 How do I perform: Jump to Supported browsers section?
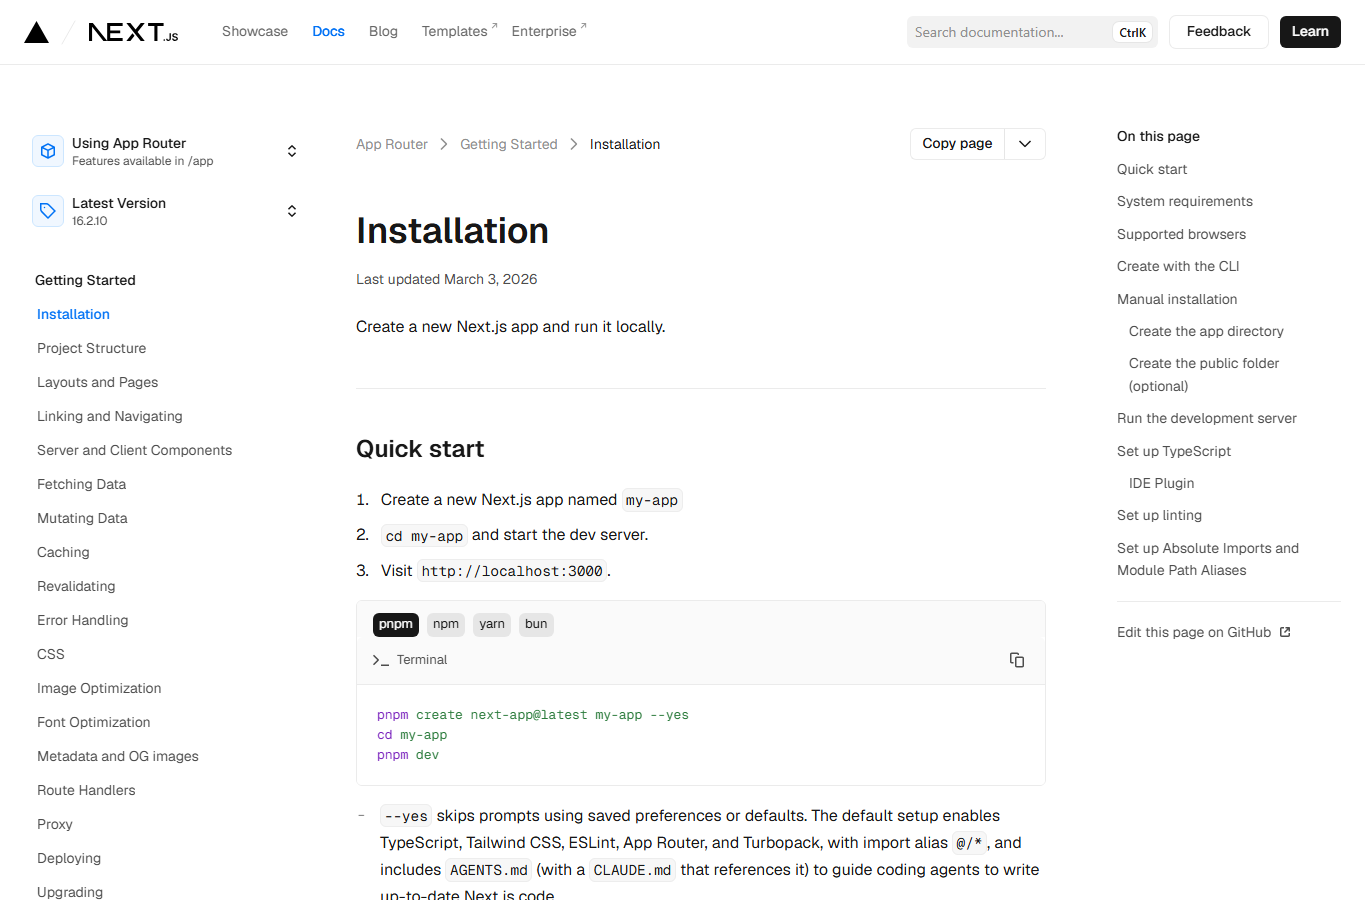1182,234
